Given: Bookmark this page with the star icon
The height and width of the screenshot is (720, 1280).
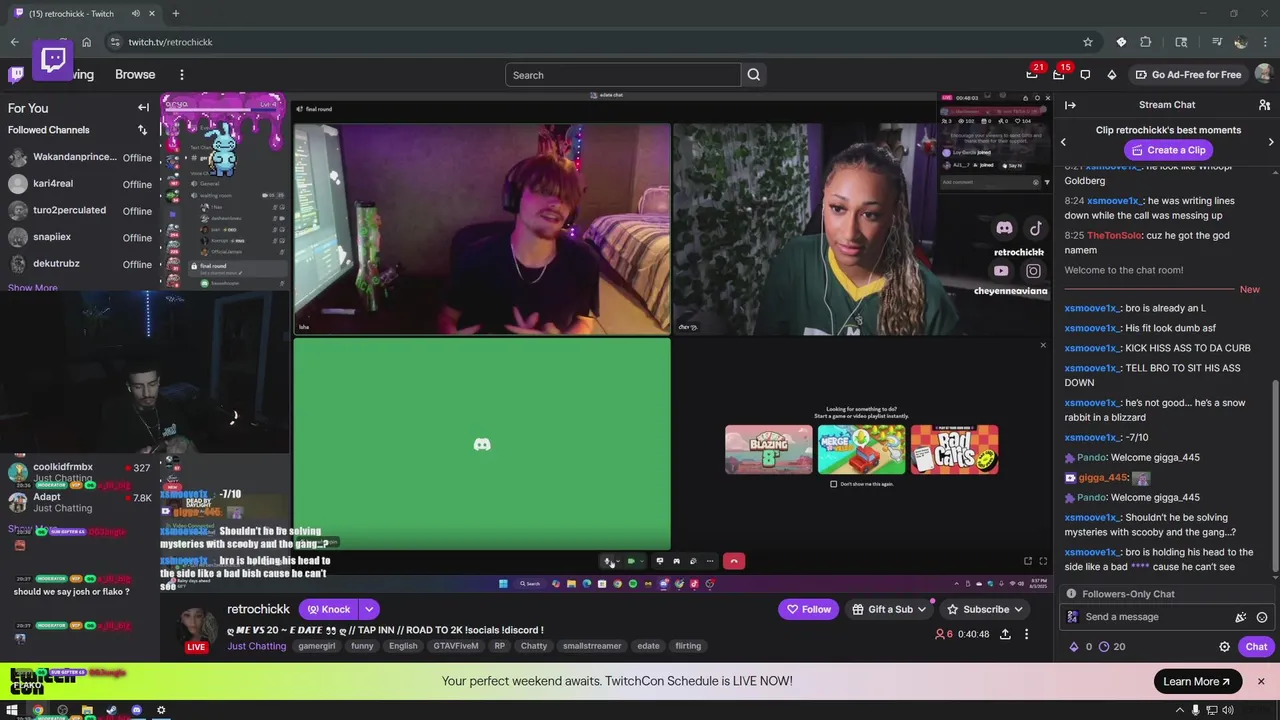Looking at the screenshot, I should (x=1088, y=42).
